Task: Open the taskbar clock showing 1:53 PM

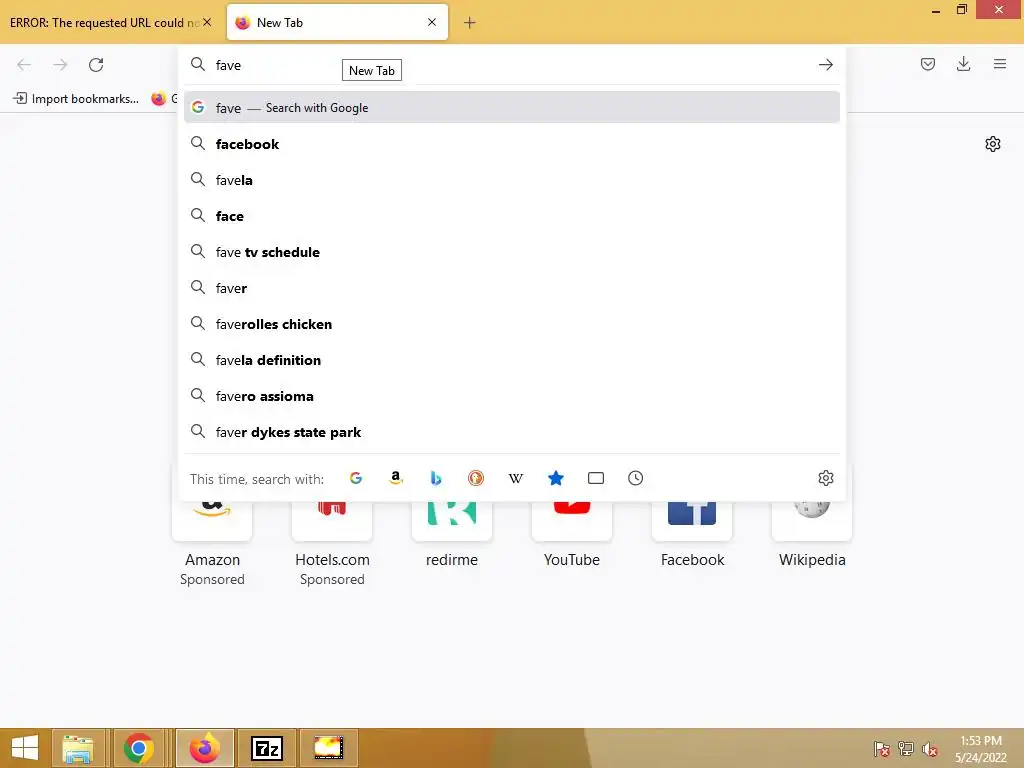Action: pyautogui.click(x=980, y=749)
